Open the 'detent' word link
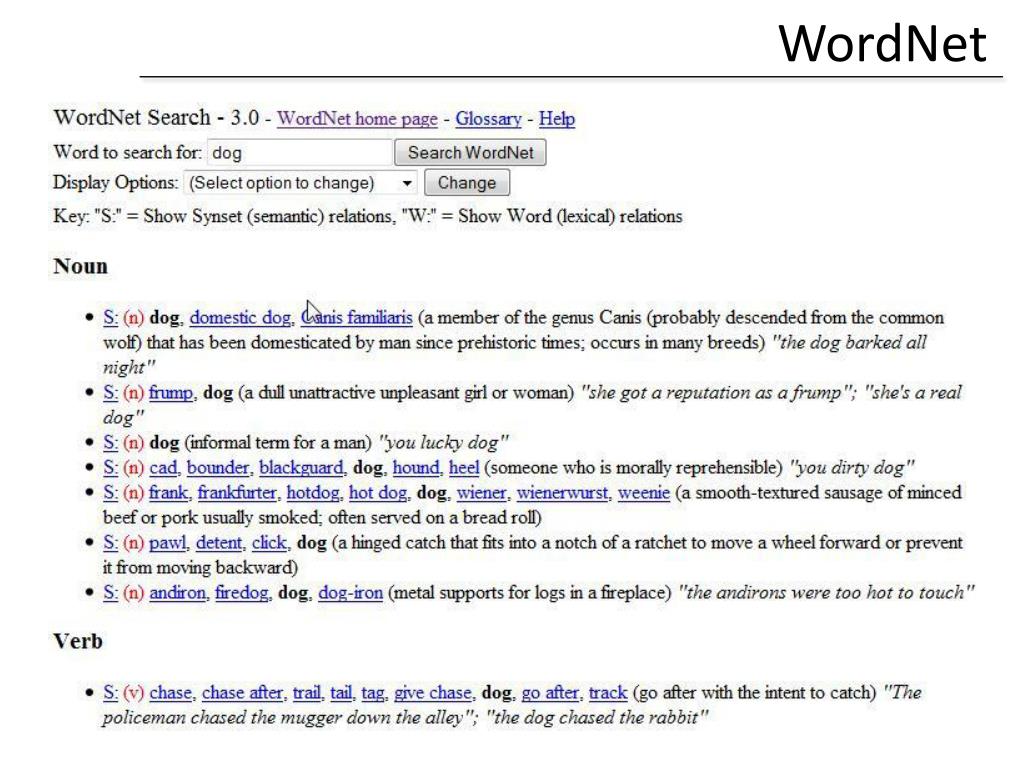This screenshot has width=1024, height=768. coord(219,543)
